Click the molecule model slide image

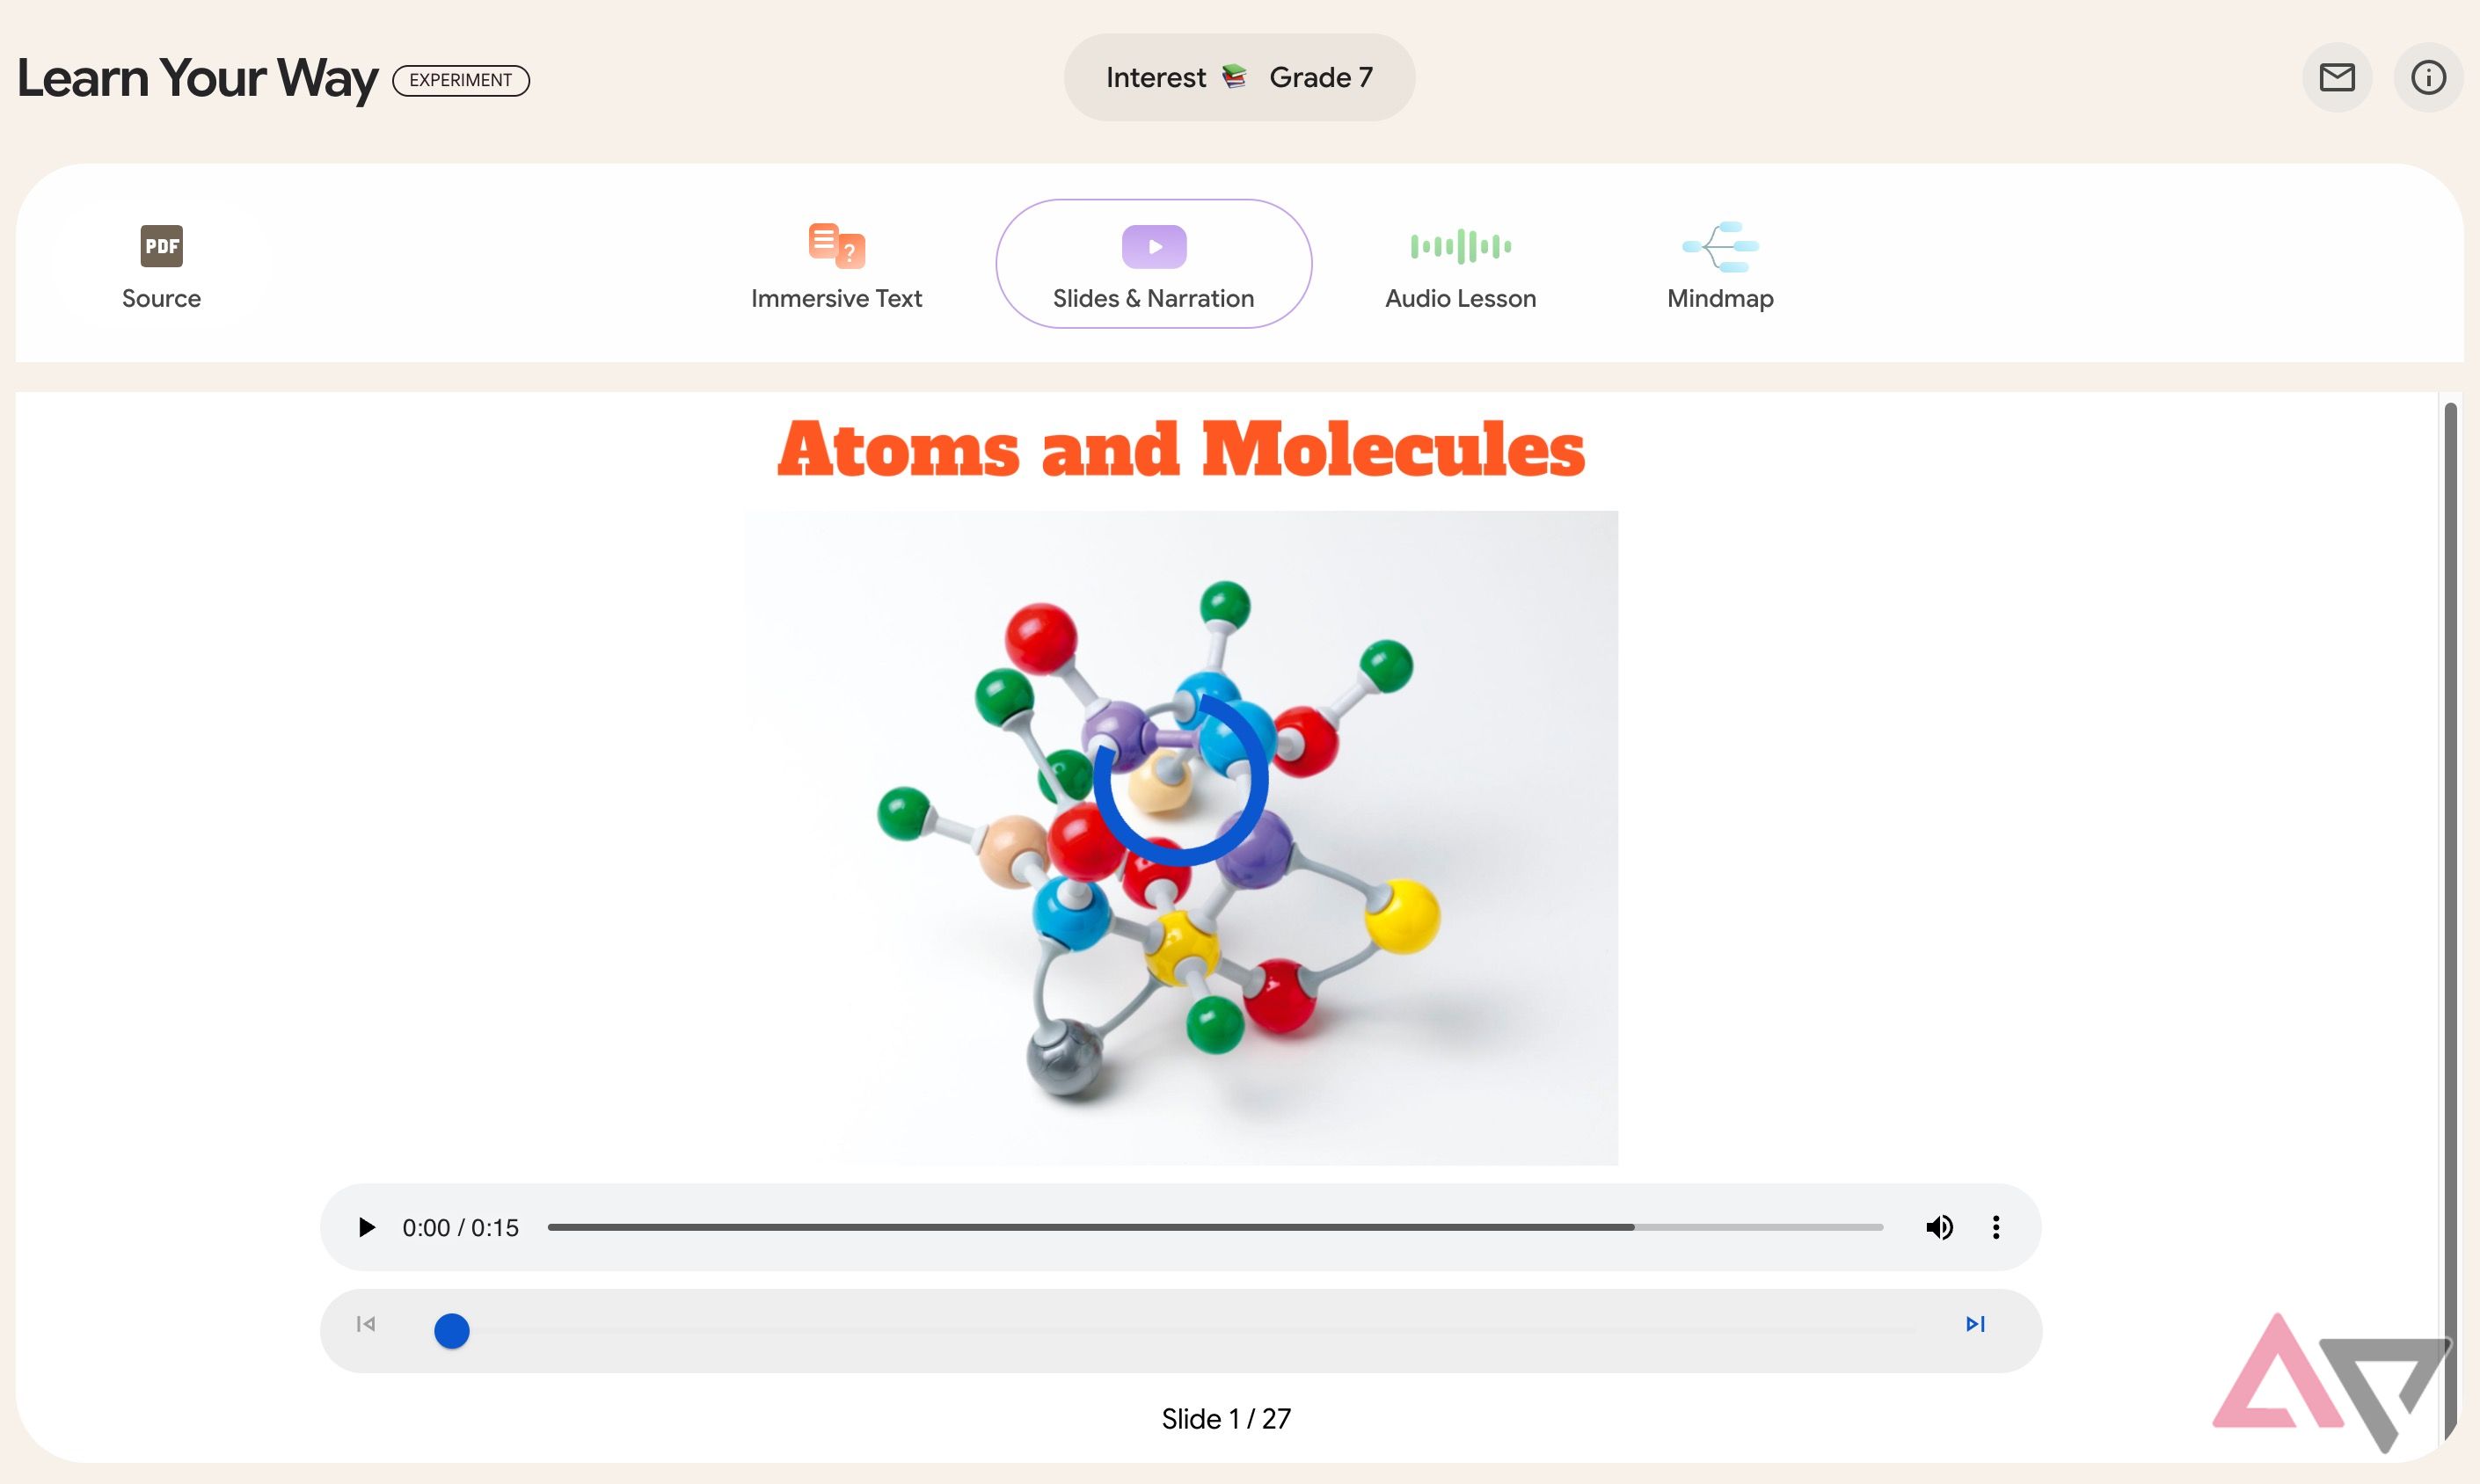coord(1181,838)
